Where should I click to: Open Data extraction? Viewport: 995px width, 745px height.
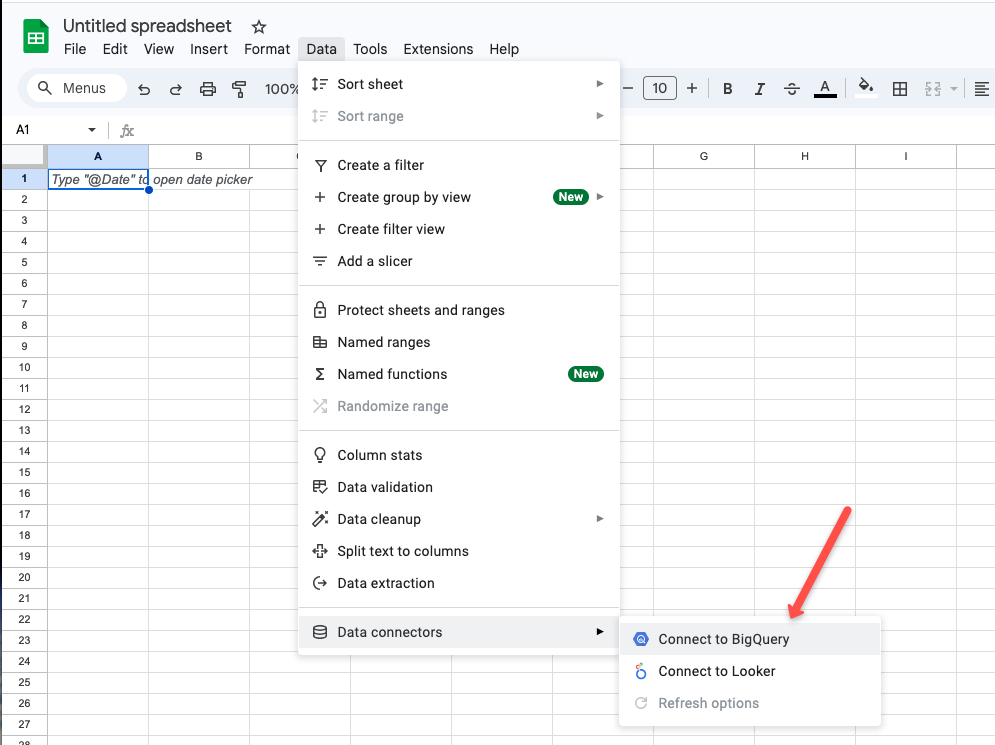459,583
